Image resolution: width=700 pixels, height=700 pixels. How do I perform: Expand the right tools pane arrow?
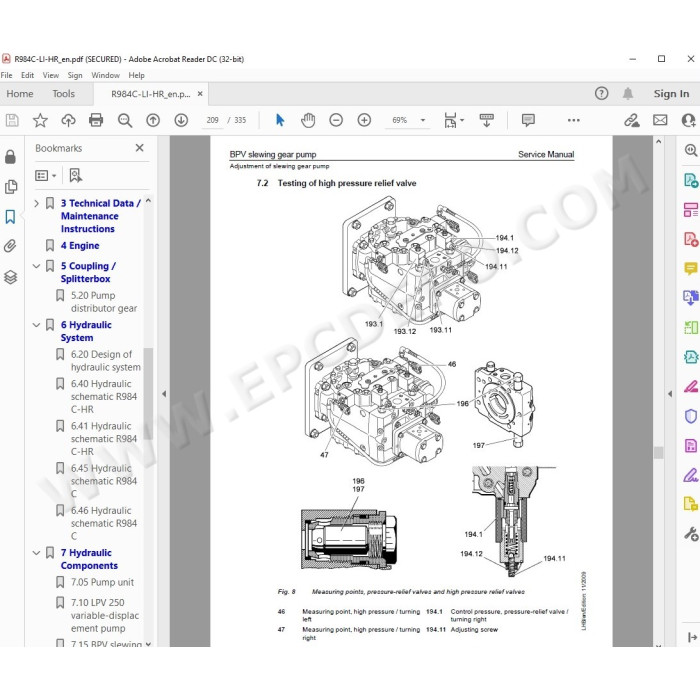[x=670, y=394]
